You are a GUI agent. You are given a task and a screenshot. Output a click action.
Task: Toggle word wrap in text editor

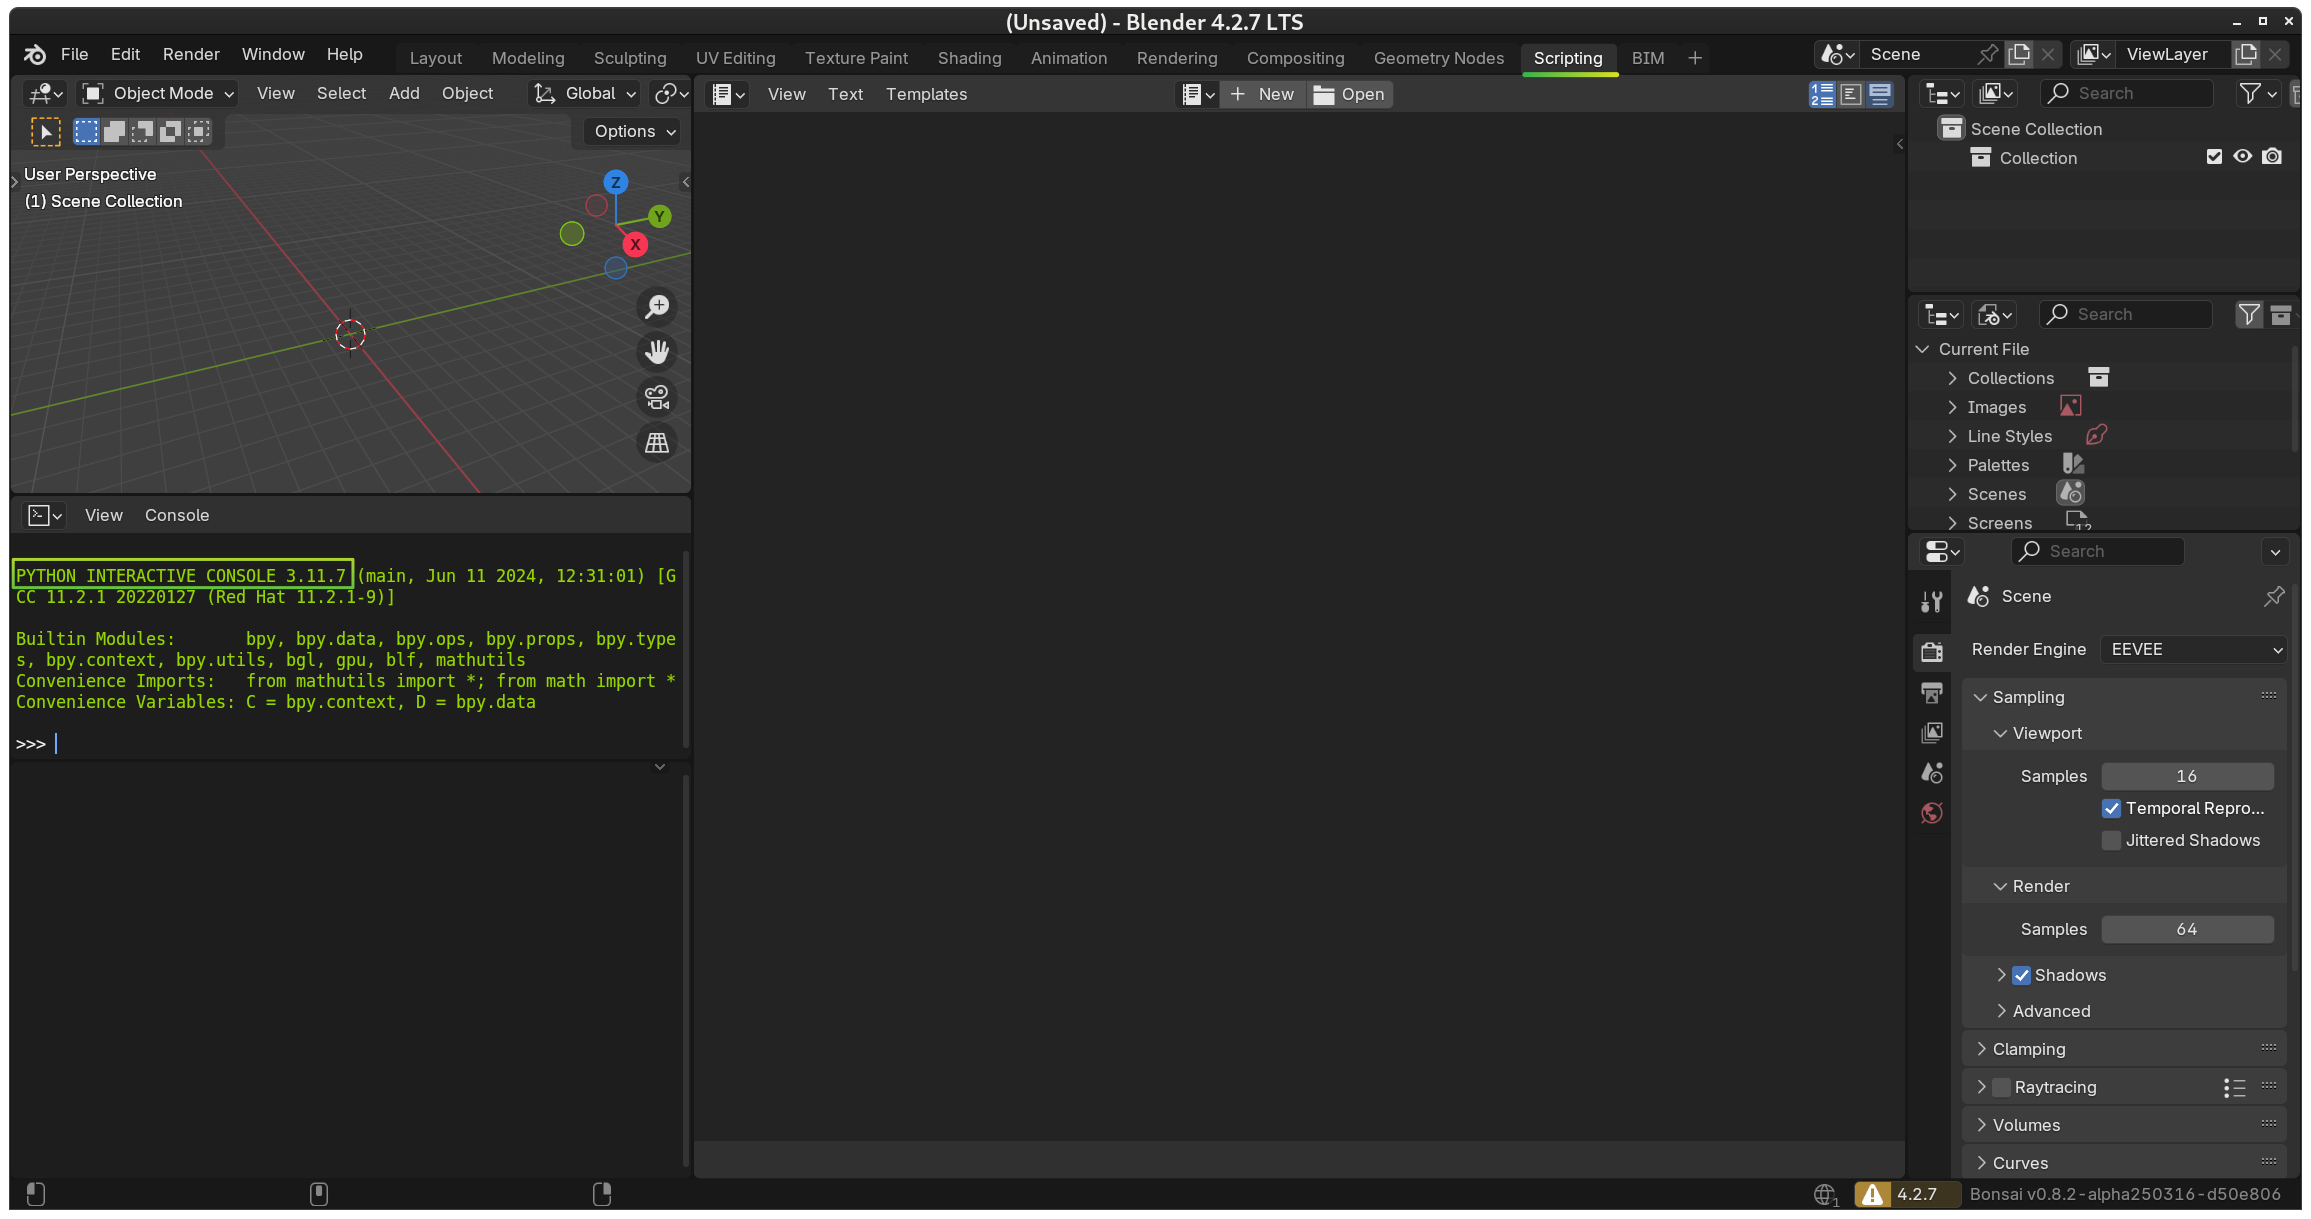point(1851,94)
